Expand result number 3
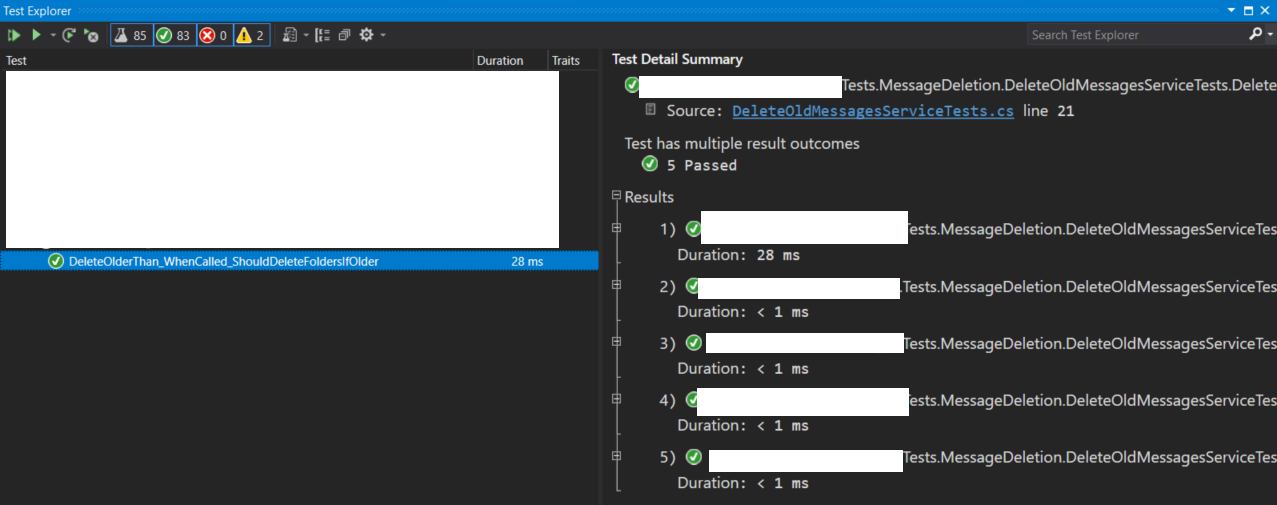The width and height of the screenshot is (1277, 505). tap(617, 343)
